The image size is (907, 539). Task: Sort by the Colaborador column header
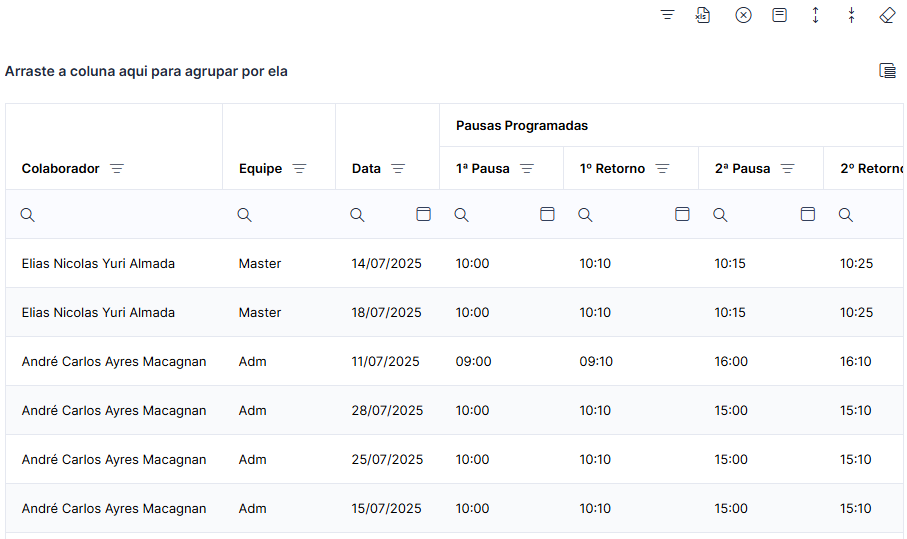coord(61,168)
